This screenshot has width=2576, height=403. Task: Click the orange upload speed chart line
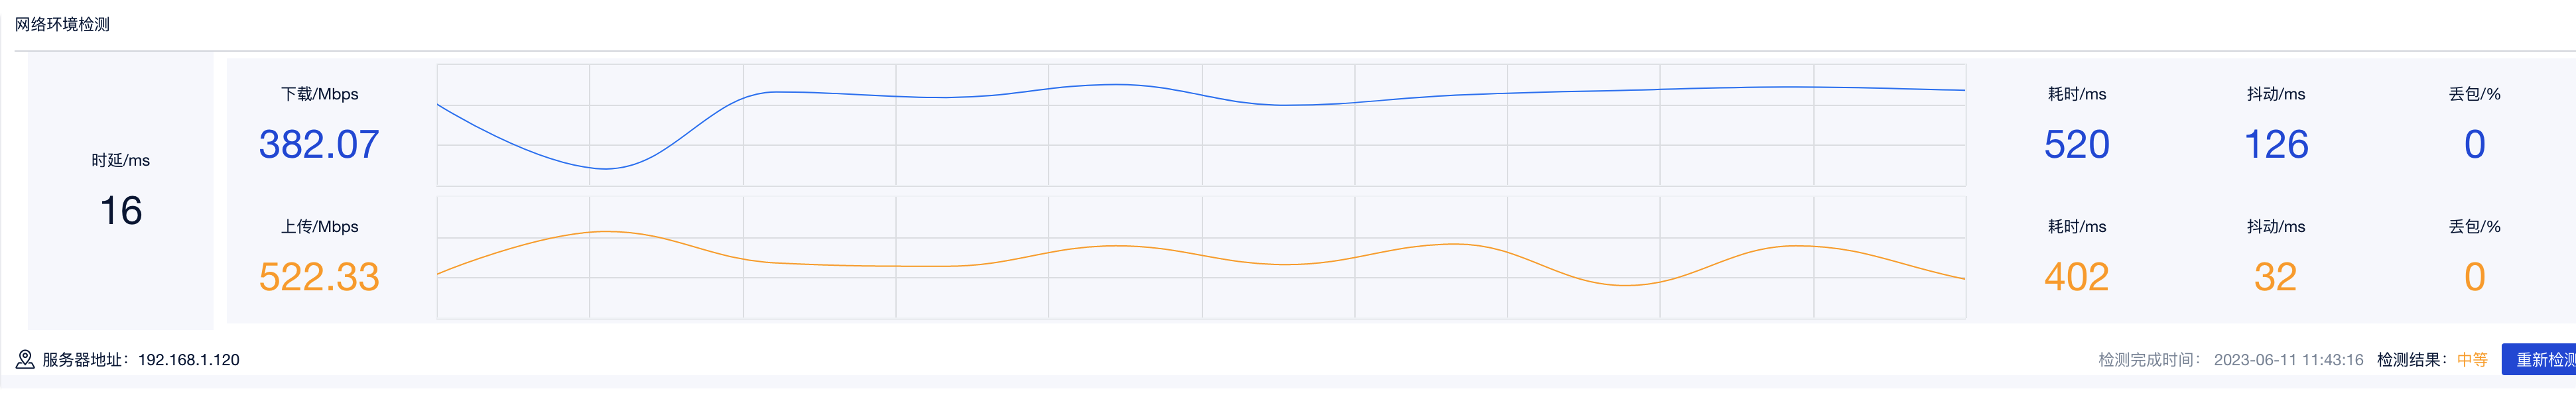[x=1201, y=258]
